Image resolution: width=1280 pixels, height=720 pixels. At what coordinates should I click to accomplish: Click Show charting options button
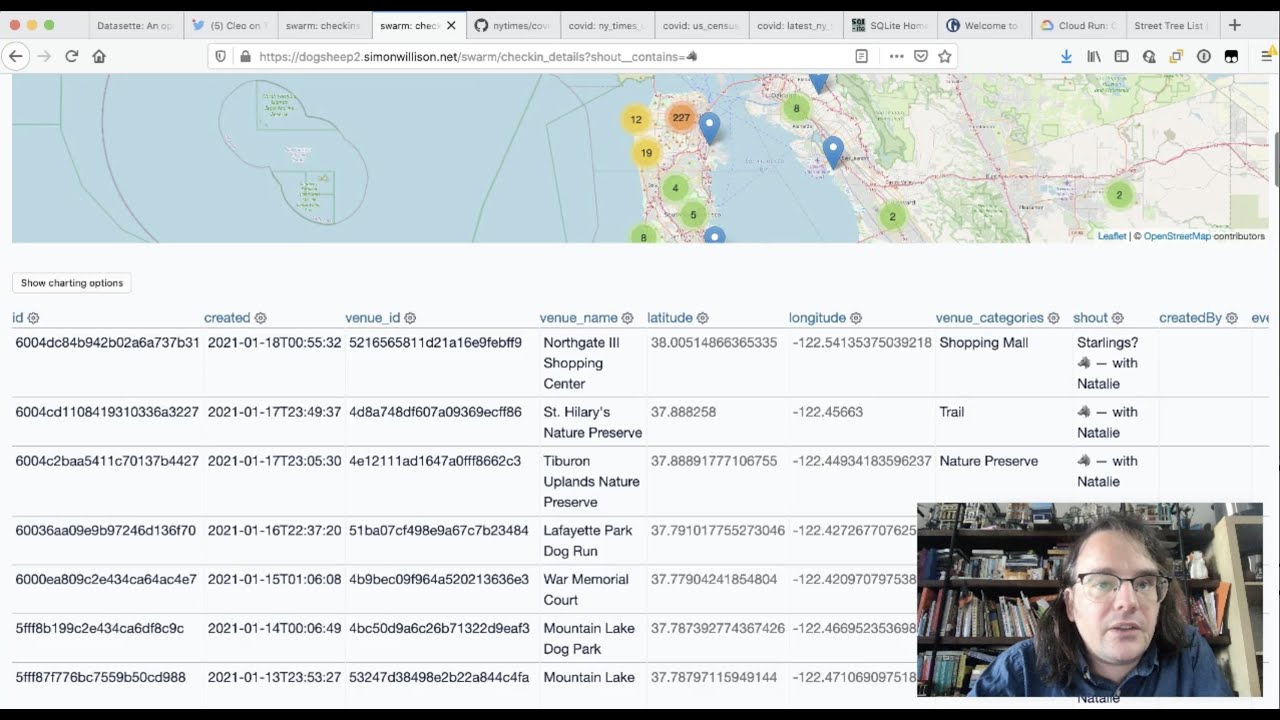(x=72, y=283)
